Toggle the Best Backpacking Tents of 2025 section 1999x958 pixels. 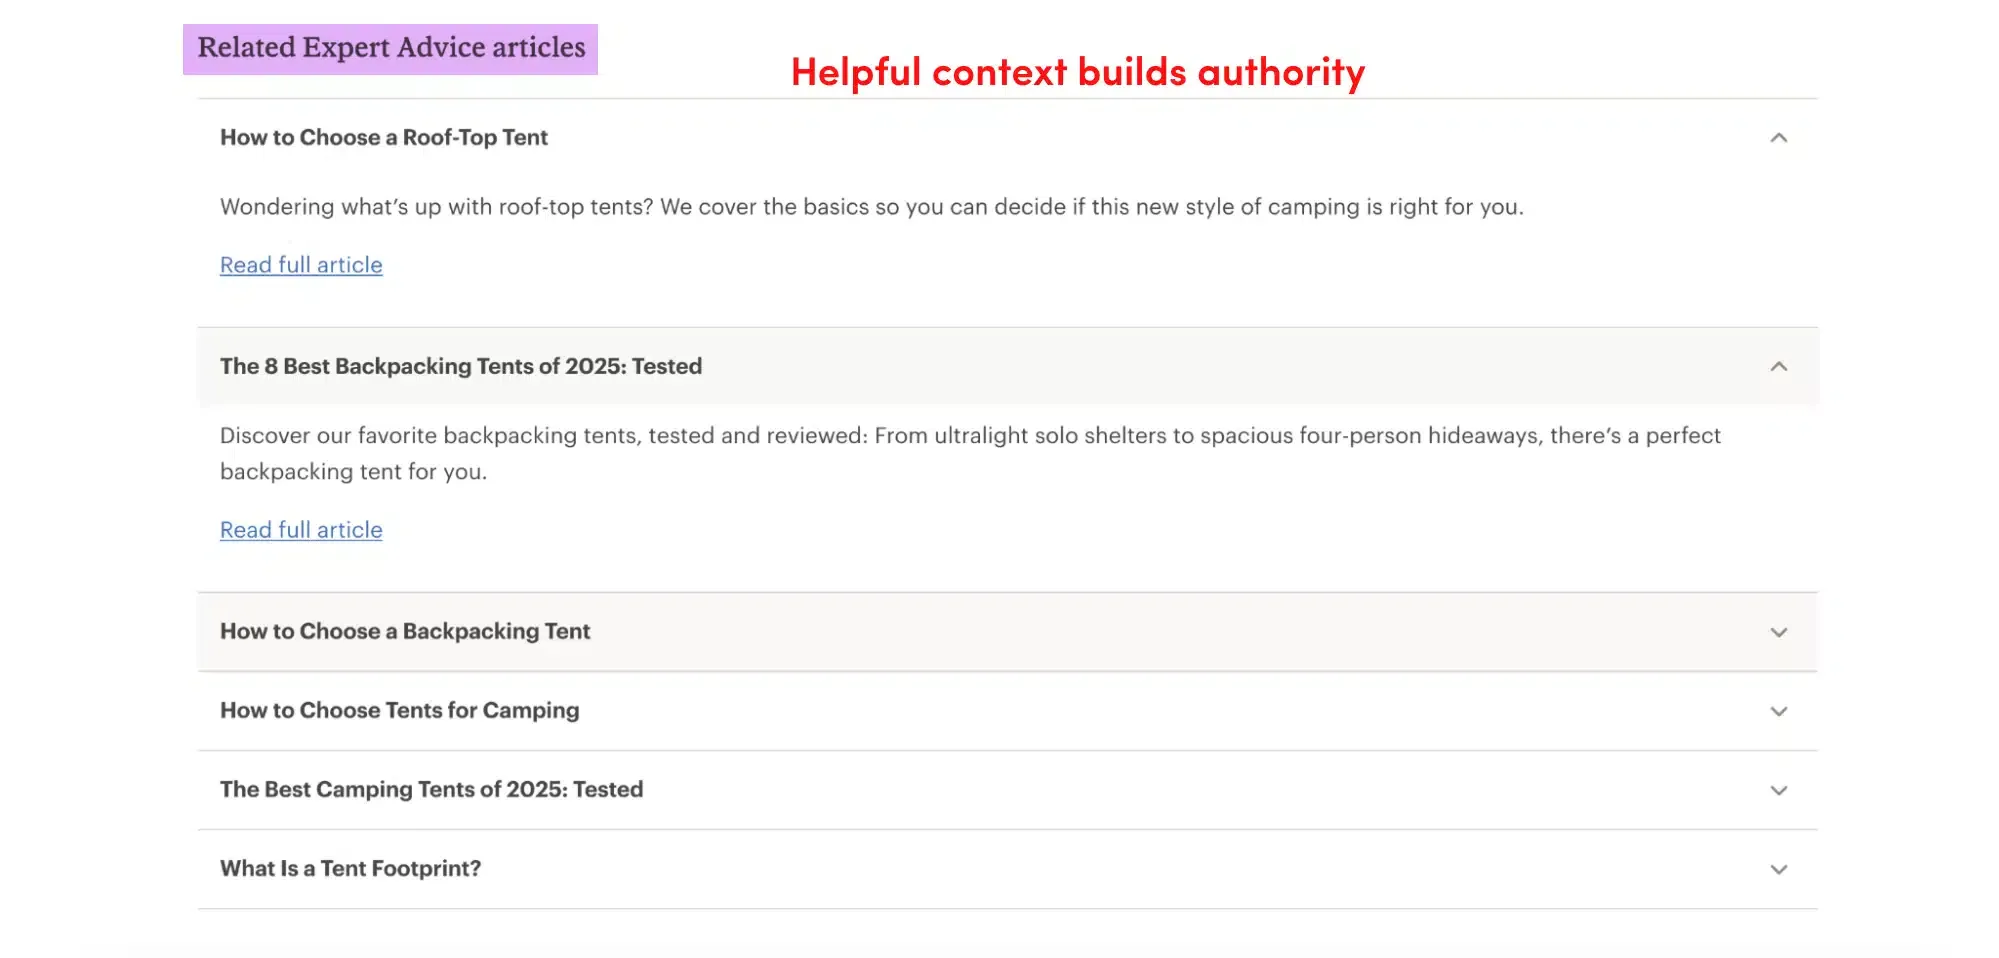tap(460, 367)
